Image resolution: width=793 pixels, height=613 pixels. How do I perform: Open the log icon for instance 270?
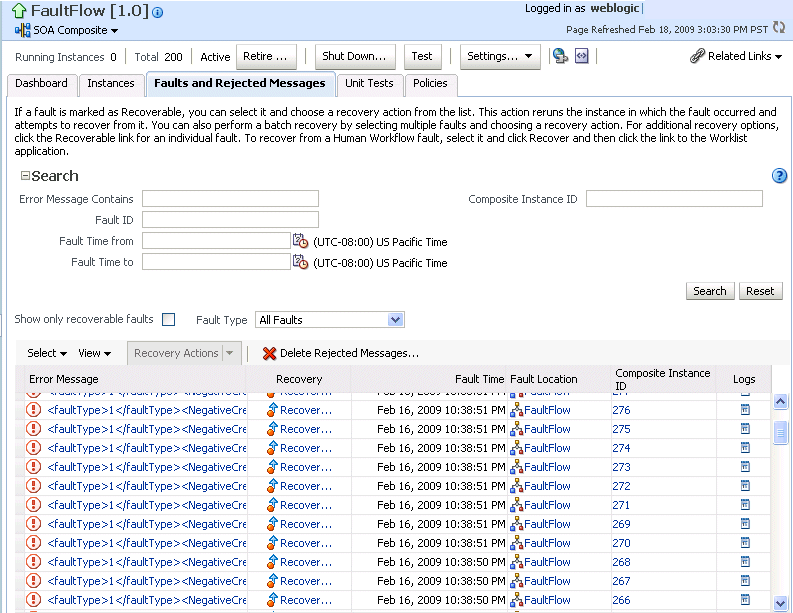point(745,543)
